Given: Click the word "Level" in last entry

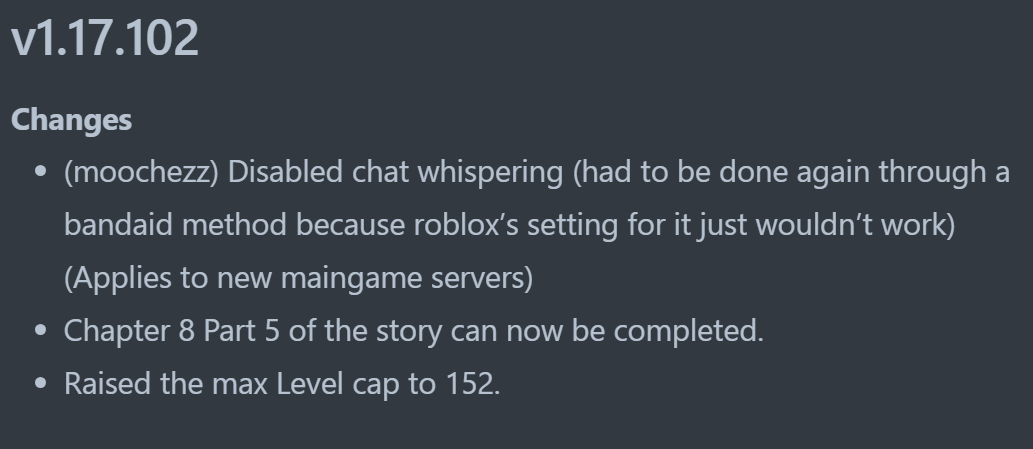Looking at the screenshot, I should 310,383.
